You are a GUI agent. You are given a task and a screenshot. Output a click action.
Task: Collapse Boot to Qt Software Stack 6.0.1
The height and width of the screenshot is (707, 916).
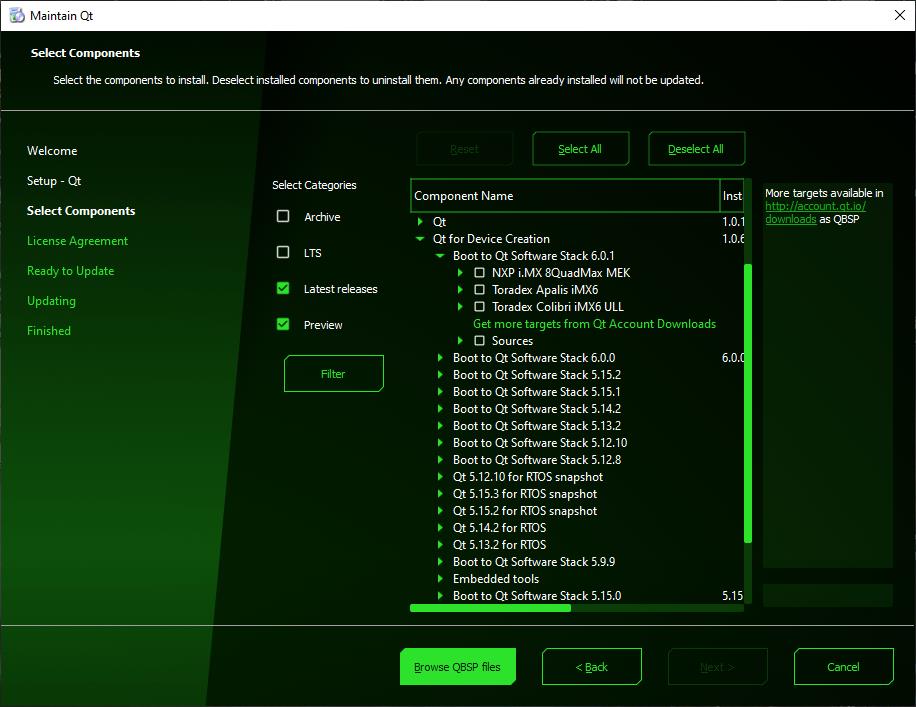click(441, 256)
